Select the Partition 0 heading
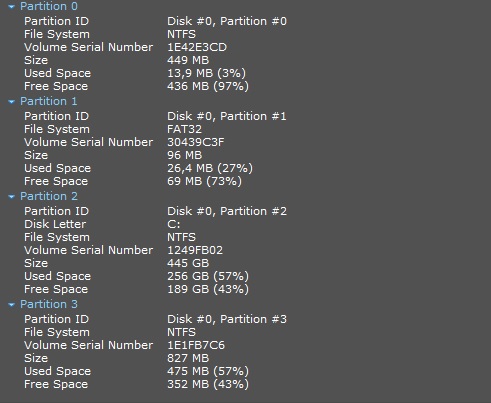Image resolution: width=491 pixels, height=403 pixels. pyautogui.click(x=49, y=6)
